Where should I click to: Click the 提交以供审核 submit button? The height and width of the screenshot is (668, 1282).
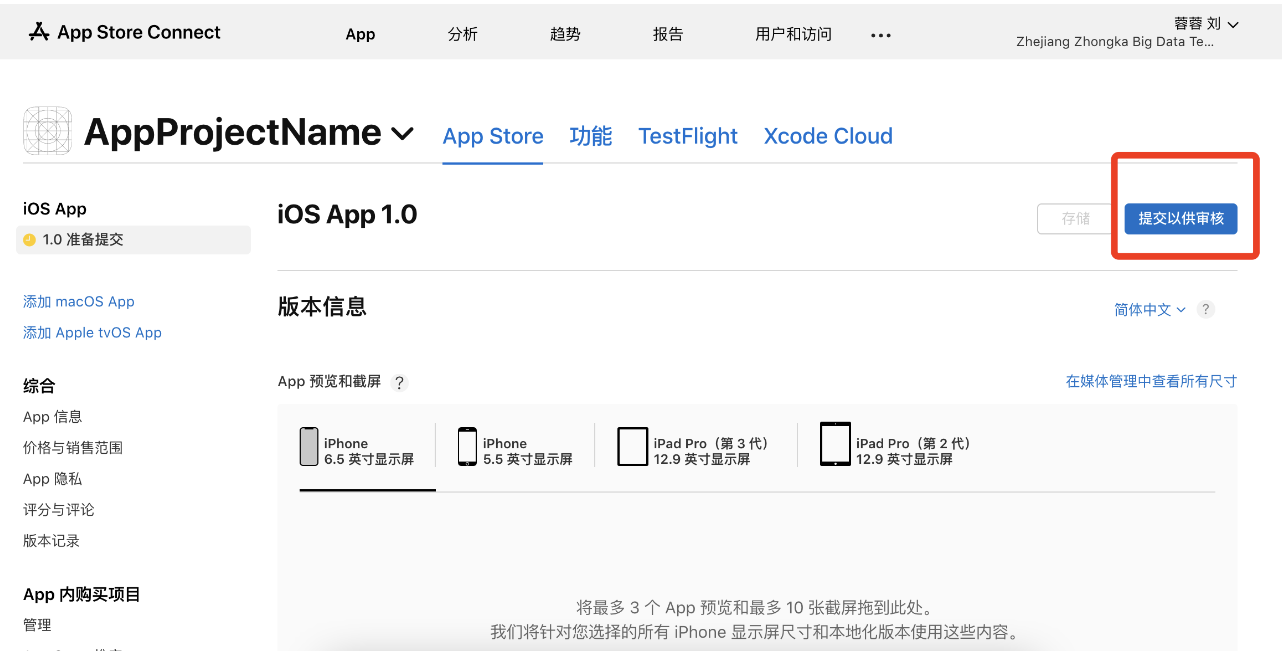(x=1181, y=219)
